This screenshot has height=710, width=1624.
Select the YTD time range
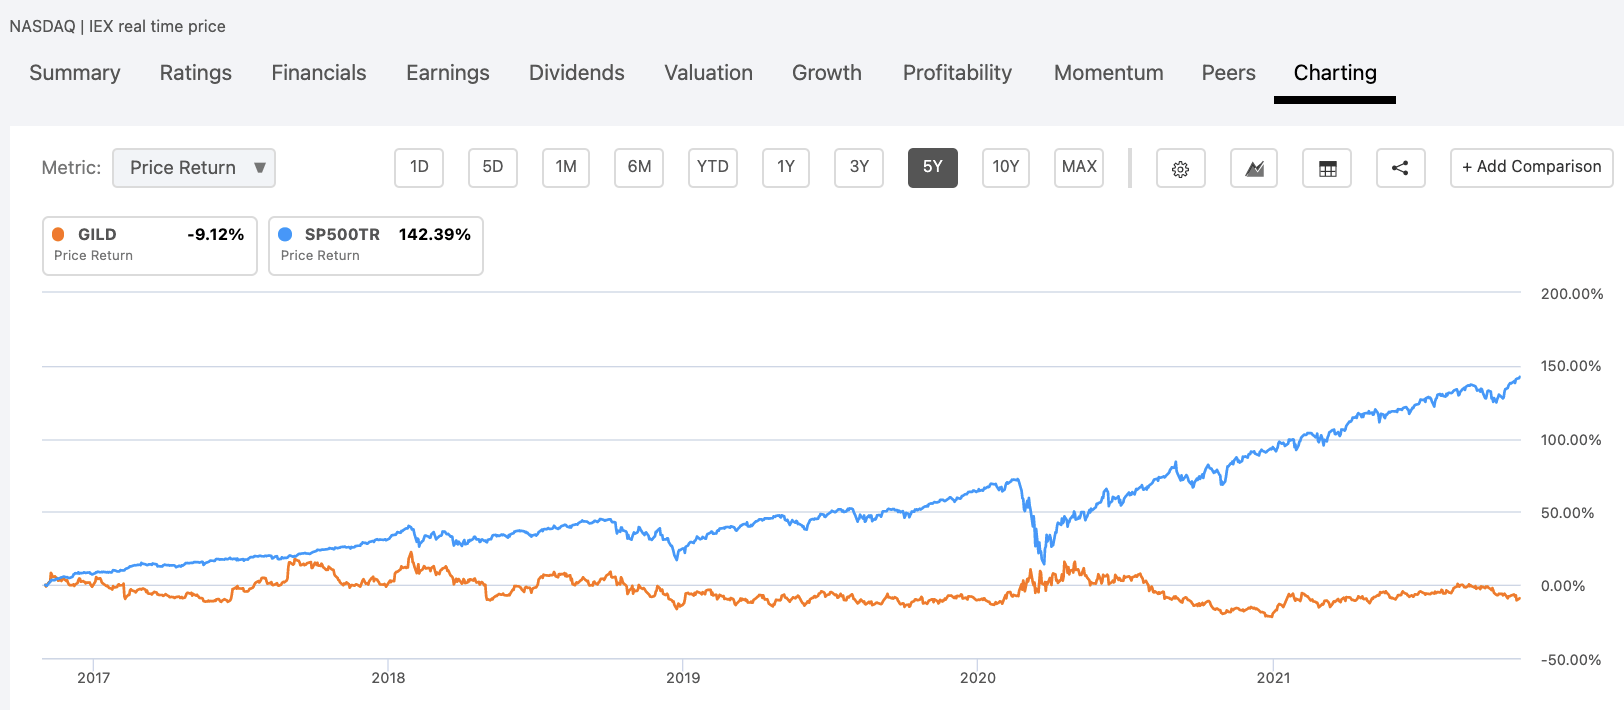pyautogui.click(x=712, y=167)
